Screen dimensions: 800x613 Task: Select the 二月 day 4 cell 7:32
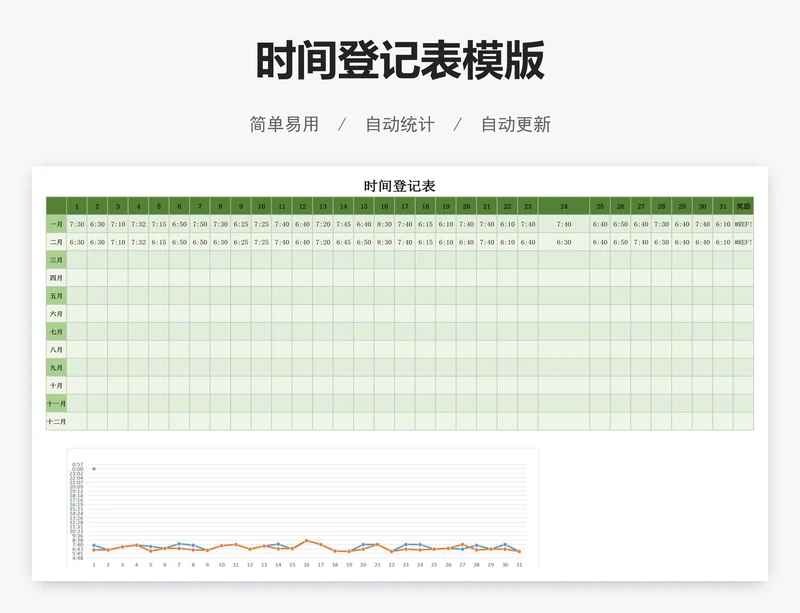tap(138, 242)
